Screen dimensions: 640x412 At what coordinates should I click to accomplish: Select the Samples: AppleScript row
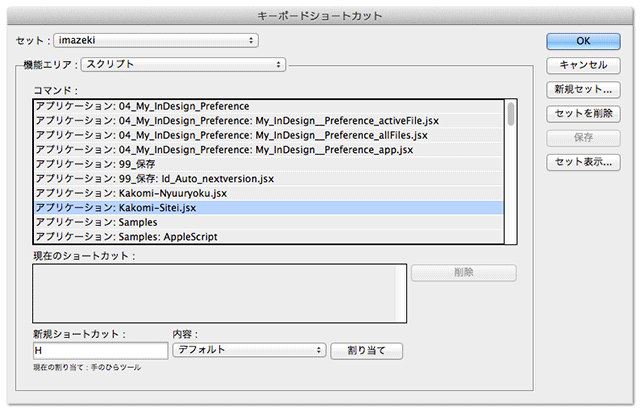[269, 237]
